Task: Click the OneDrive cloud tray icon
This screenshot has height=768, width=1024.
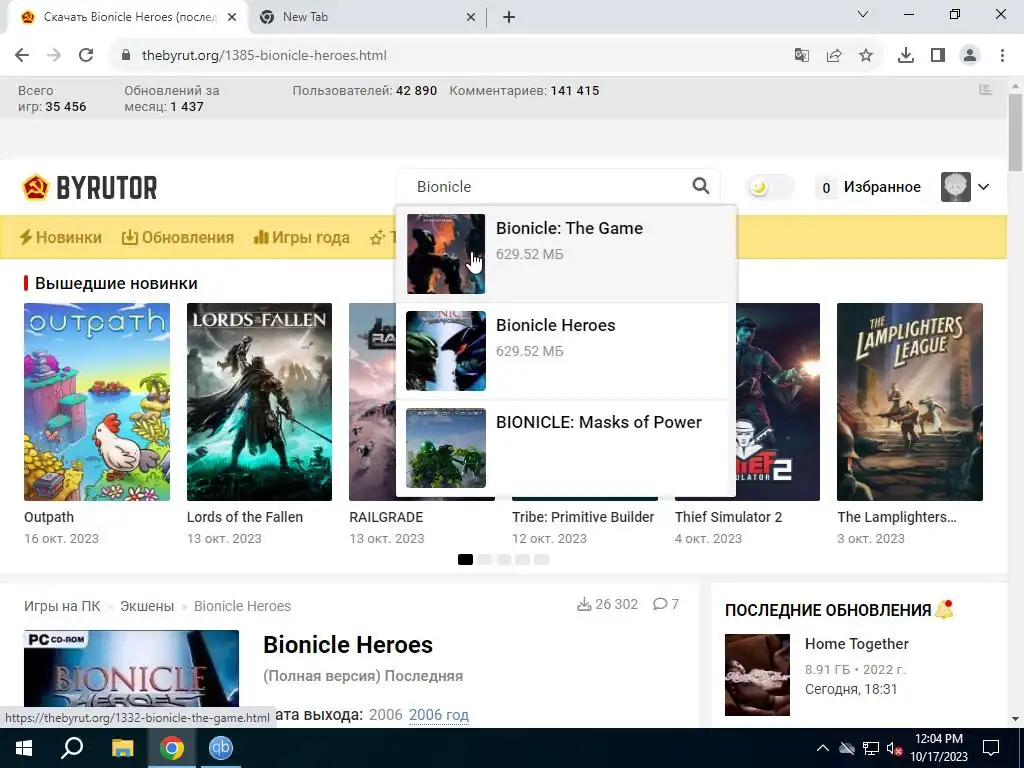Action: coord(847,748)
